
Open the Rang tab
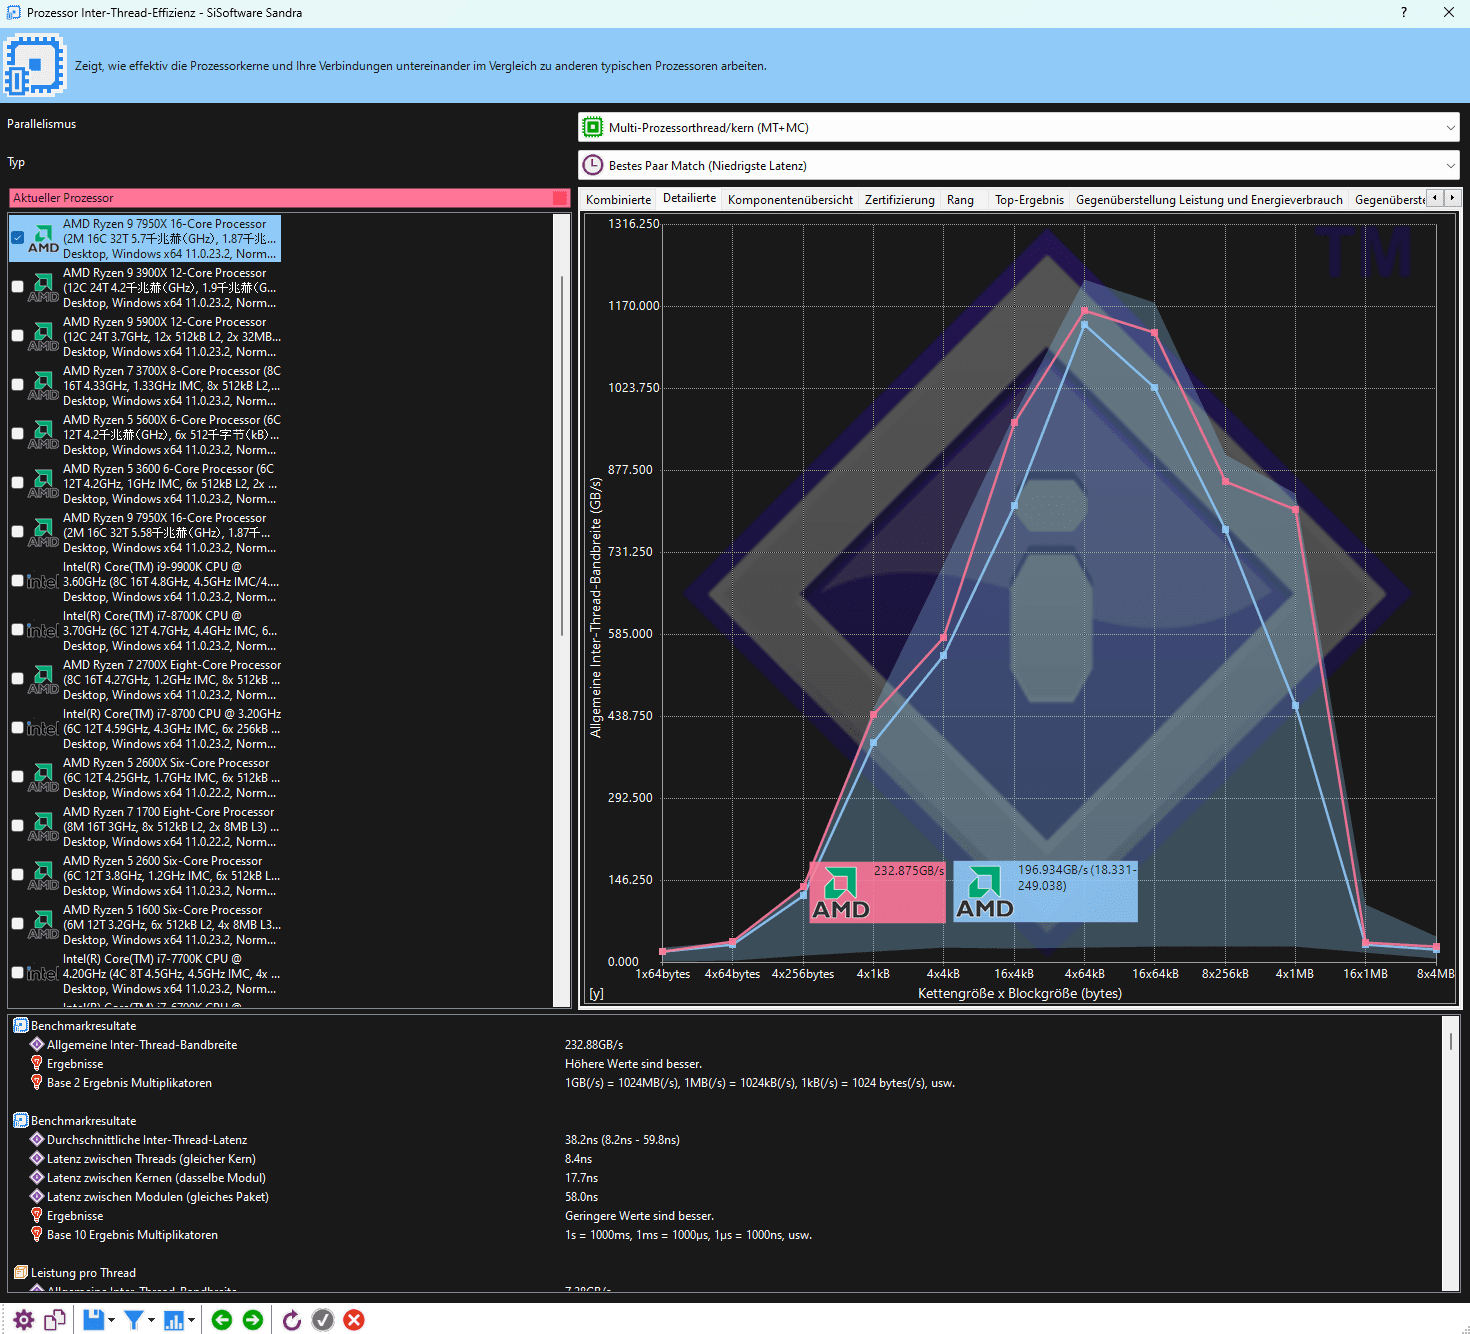click(x=960, y=200)
